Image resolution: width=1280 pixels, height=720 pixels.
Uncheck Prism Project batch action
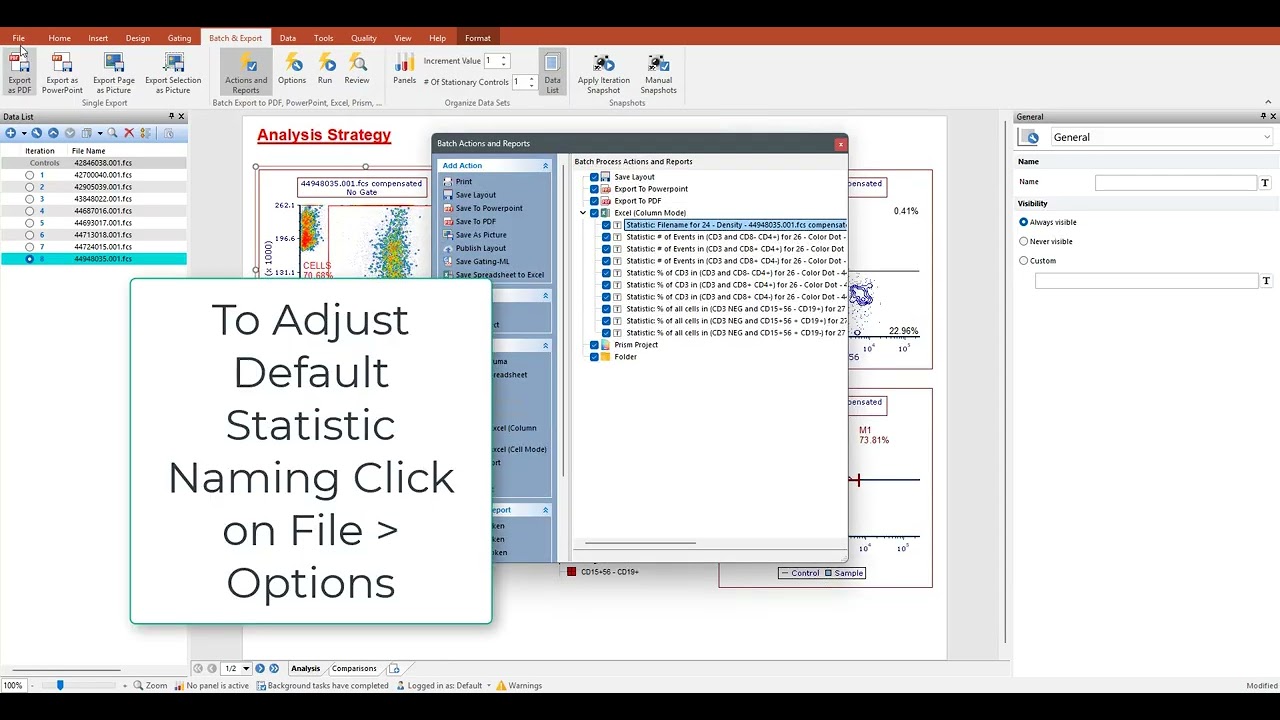point(594,345)
